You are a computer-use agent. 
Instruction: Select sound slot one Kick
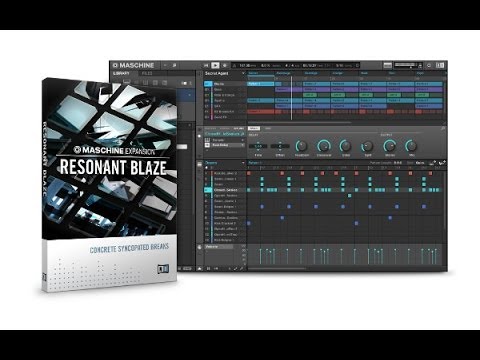225,173
